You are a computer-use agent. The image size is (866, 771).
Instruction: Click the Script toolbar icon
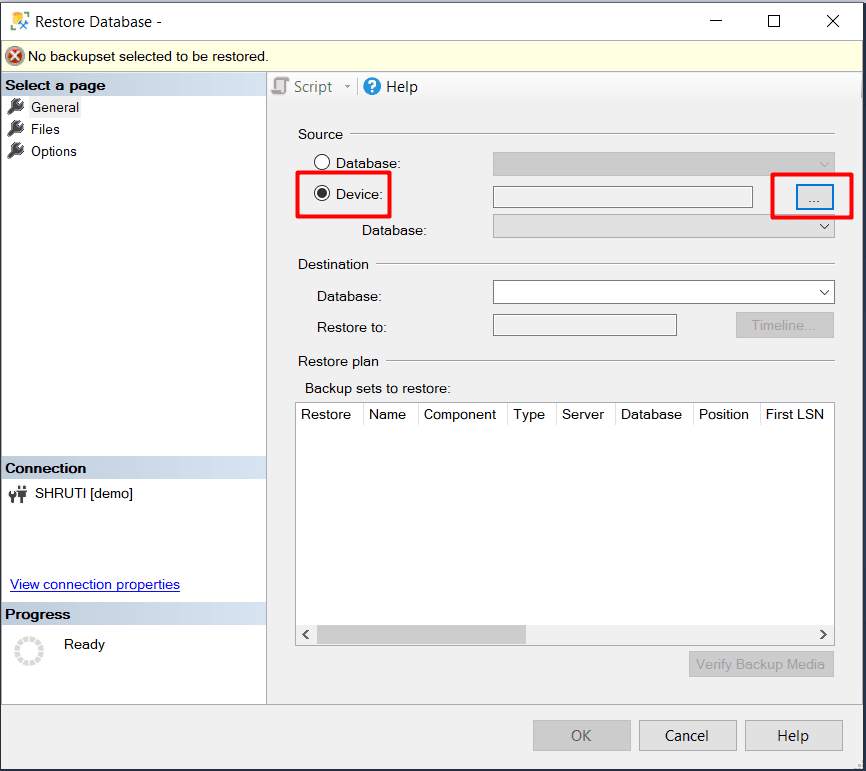pos(281,87)
